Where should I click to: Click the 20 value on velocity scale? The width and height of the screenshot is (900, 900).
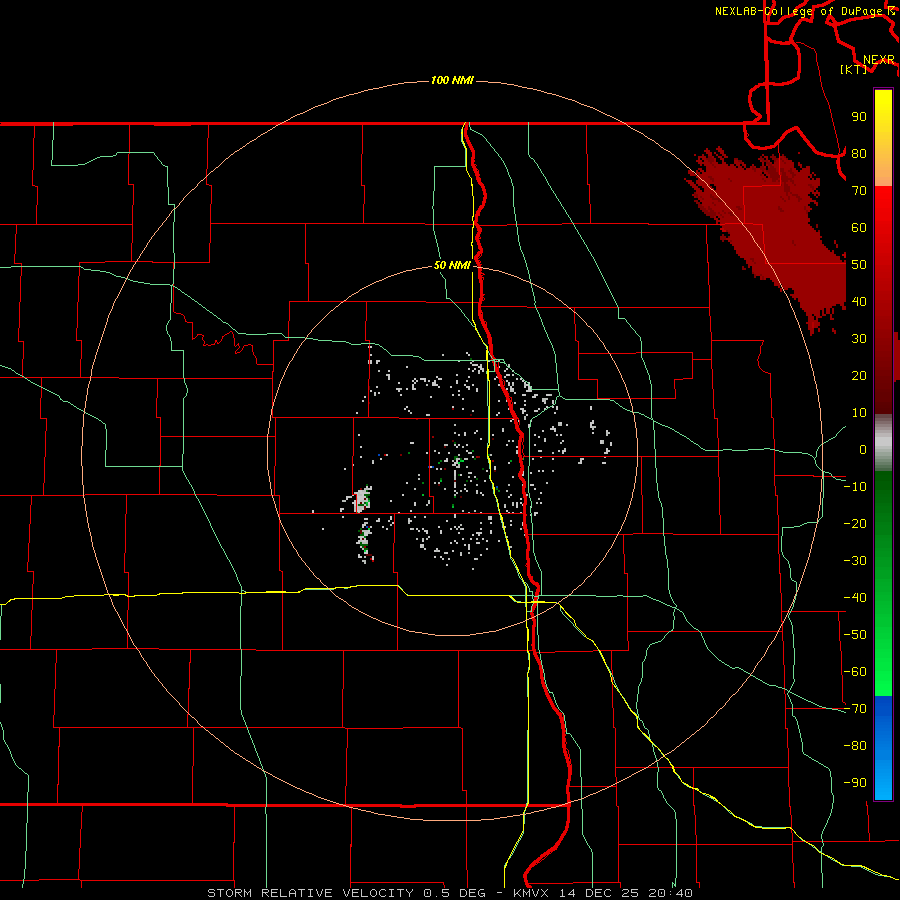(859, 375)
